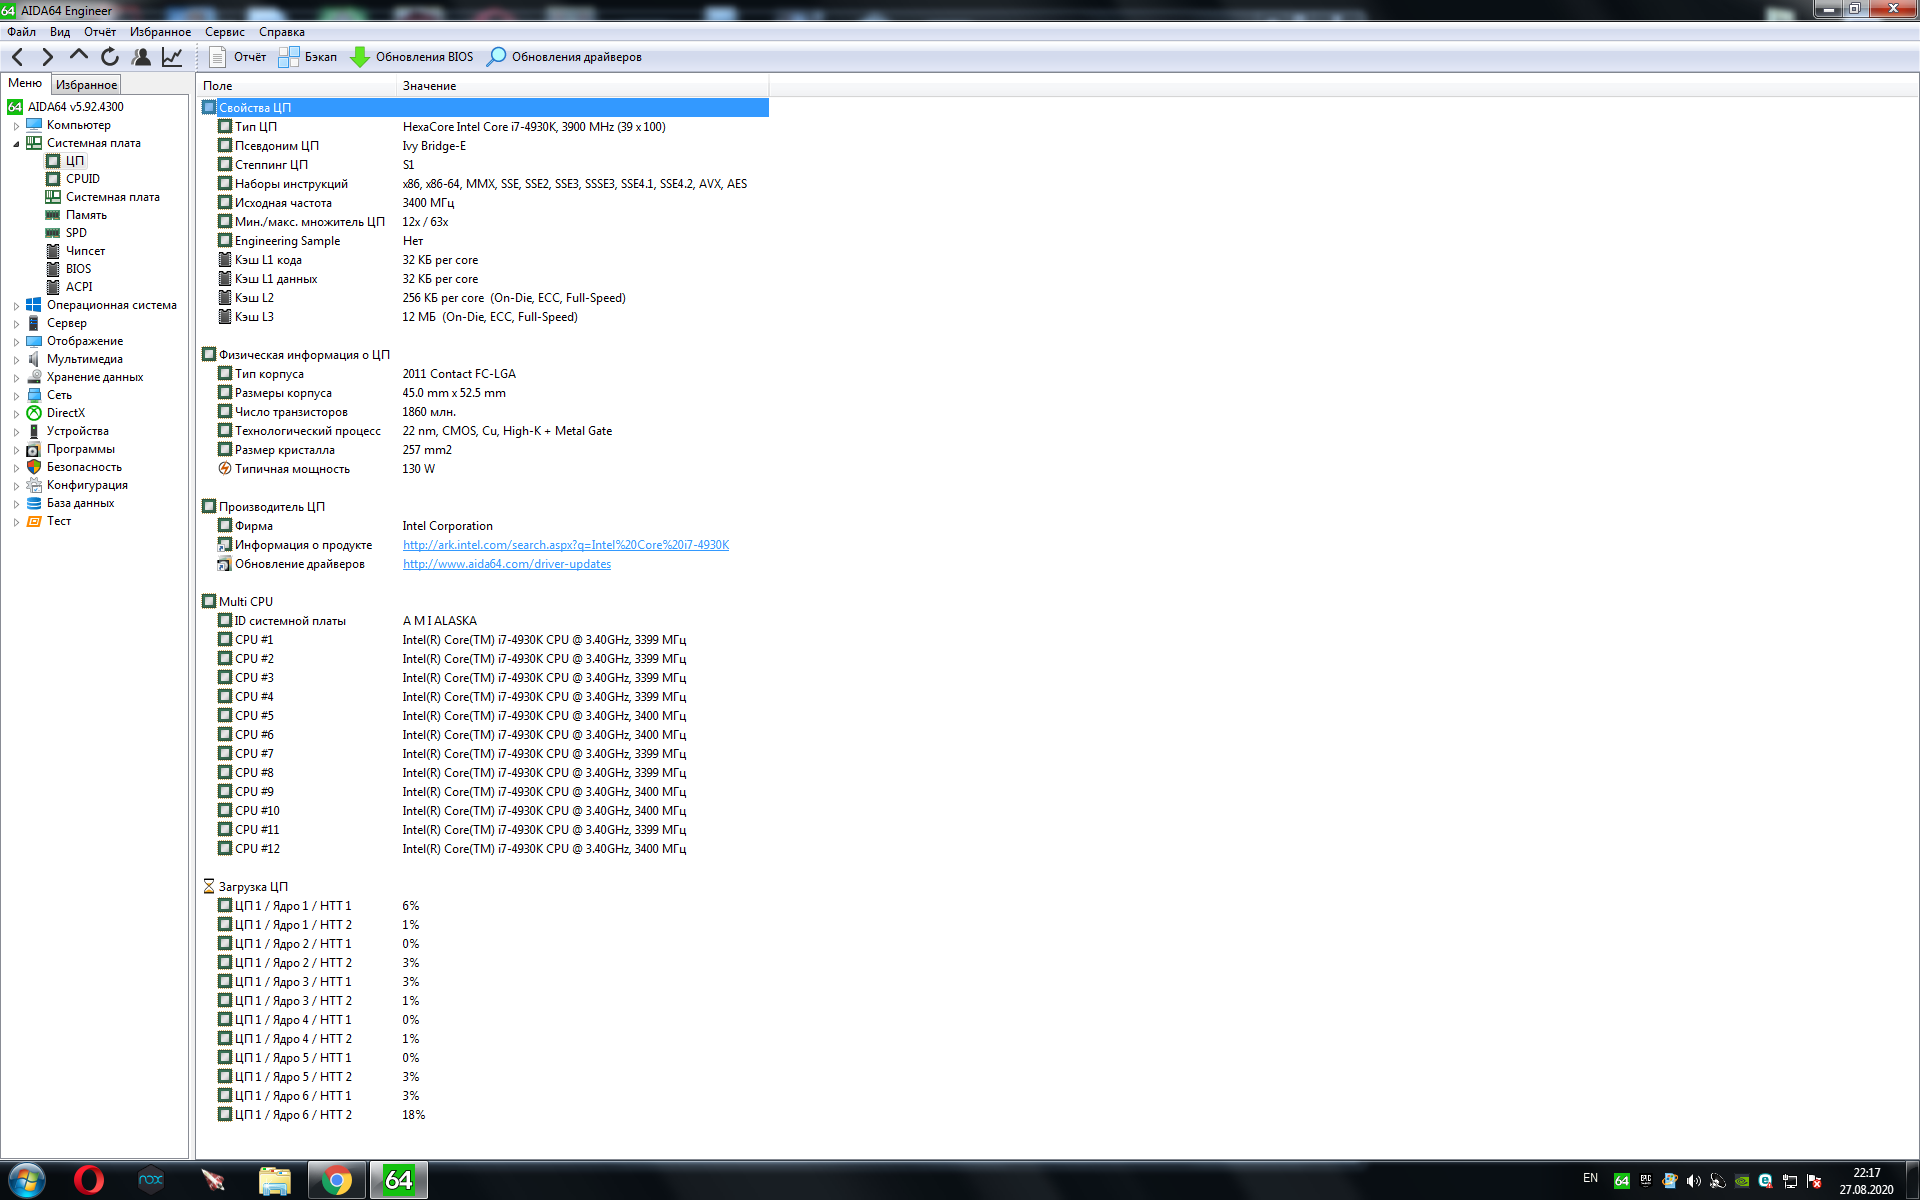Switch to the Избранное tab
Screen dimensions: 1920x1200
[x=86, y=85]
